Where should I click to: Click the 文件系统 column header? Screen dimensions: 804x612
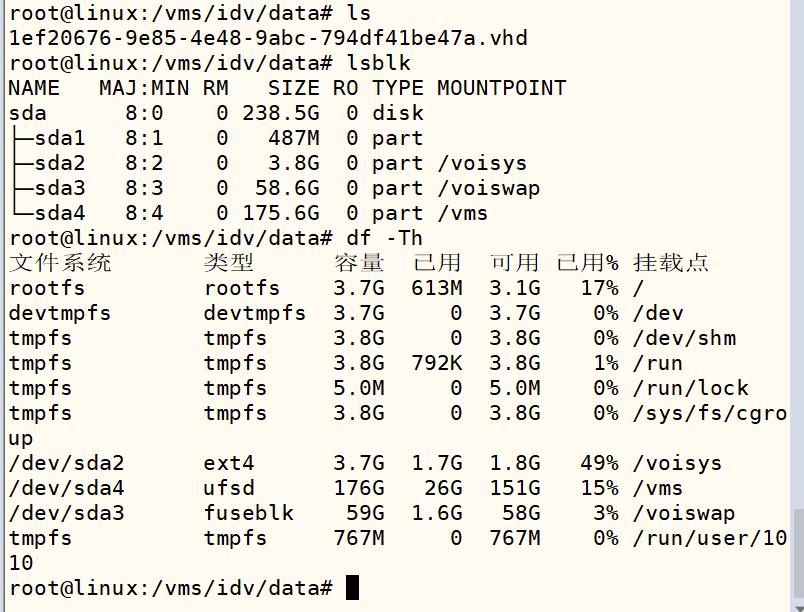pos(60,263)
